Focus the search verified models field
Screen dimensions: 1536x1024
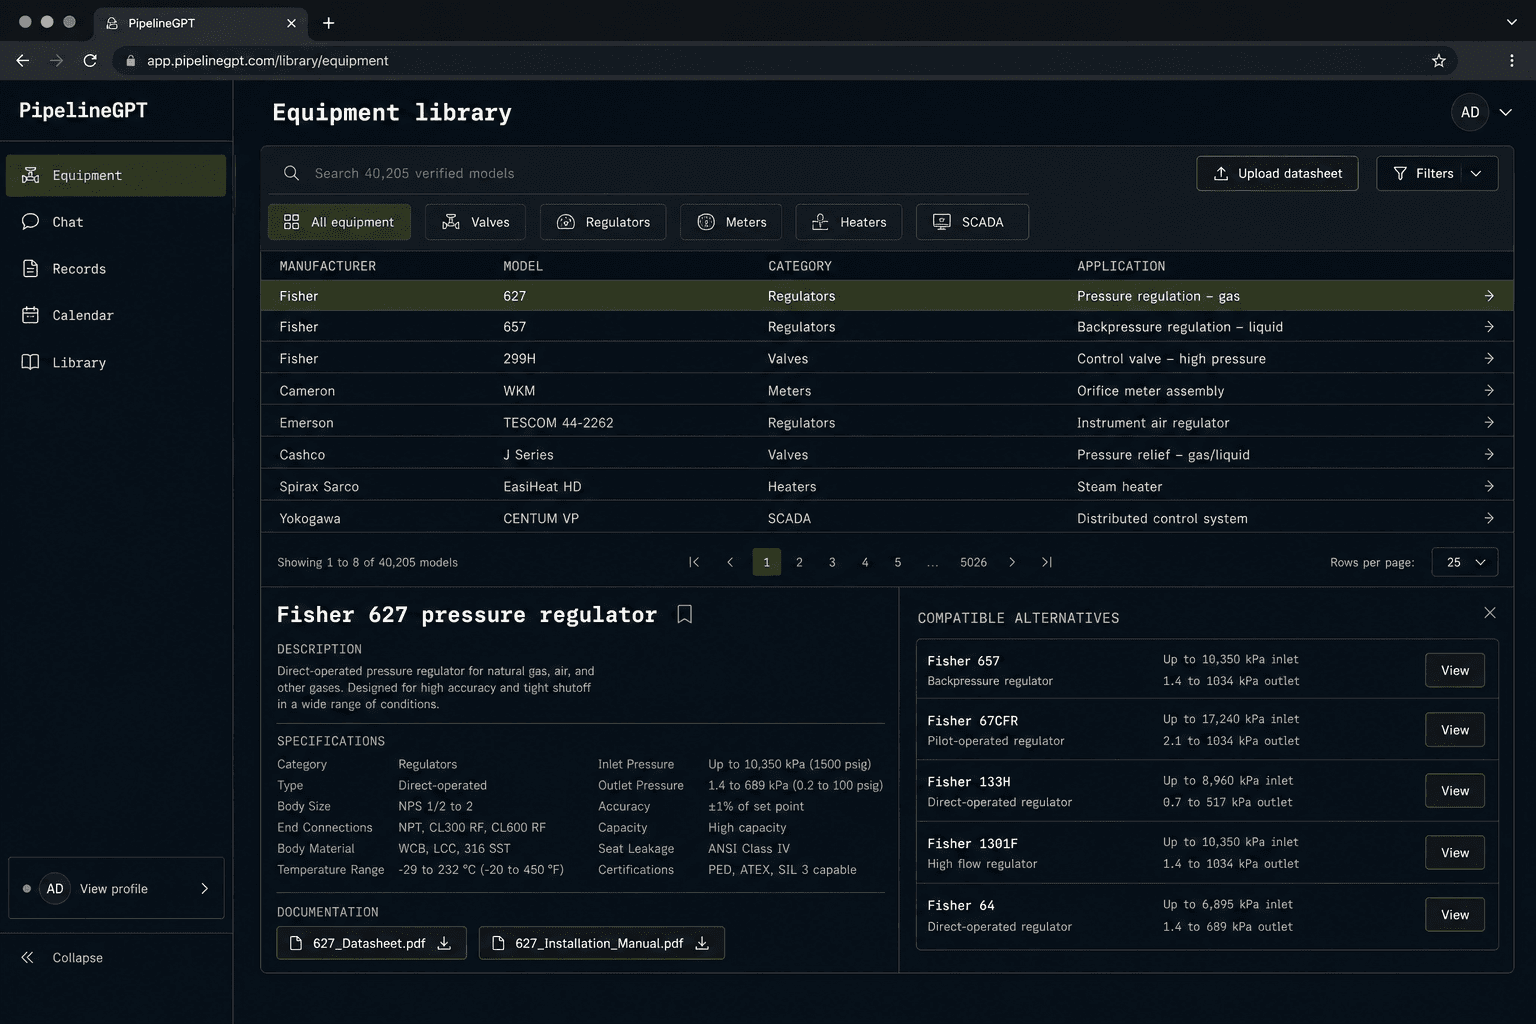click(650, 173)
